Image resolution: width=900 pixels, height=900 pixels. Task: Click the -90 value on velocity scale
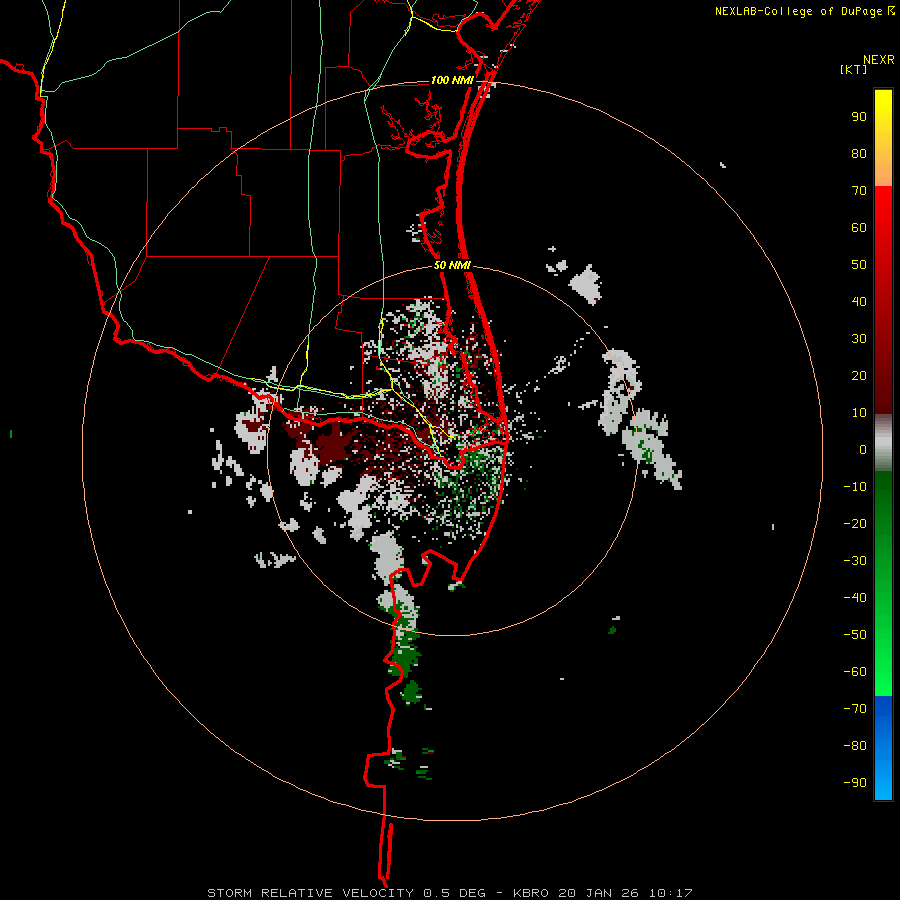click(x=855, y=783)
